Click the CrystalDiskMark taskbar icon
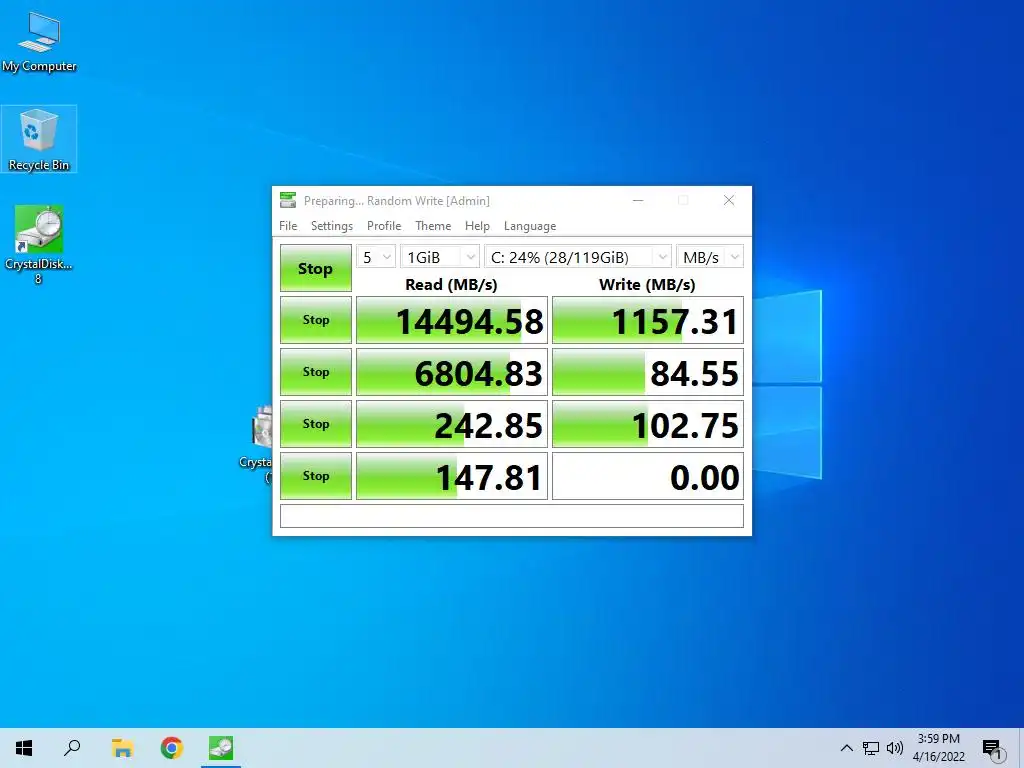The image size is (1024, 768). [221, 748]
